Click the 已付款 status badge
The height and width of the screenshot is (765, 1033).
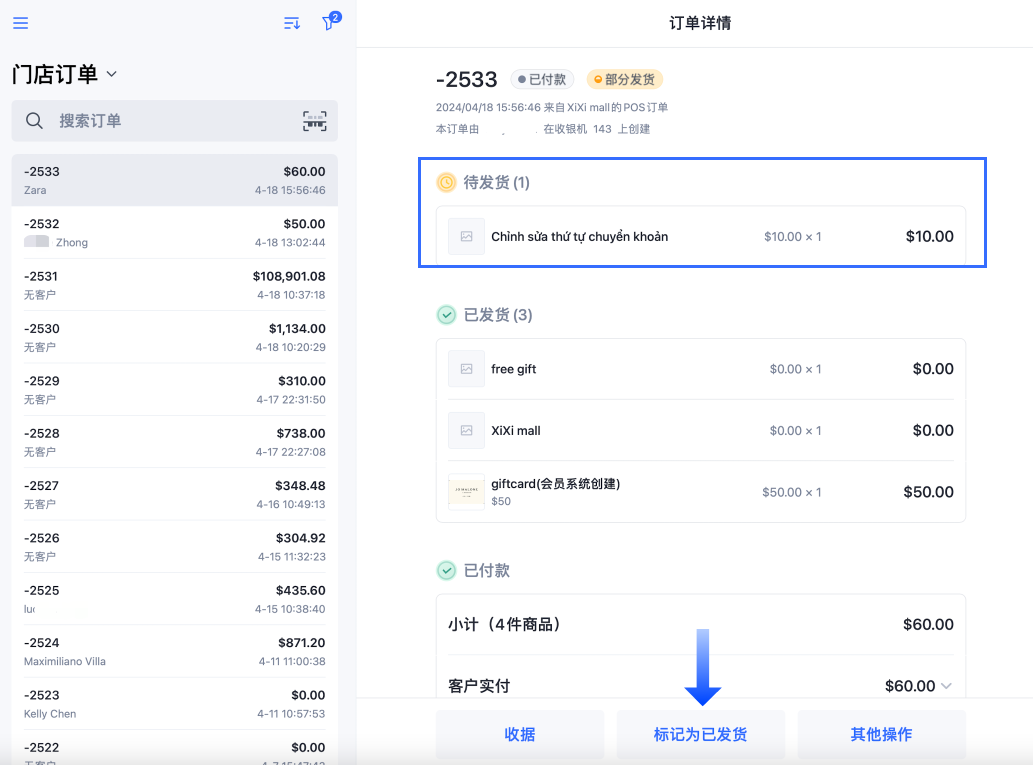coord(542,80)
